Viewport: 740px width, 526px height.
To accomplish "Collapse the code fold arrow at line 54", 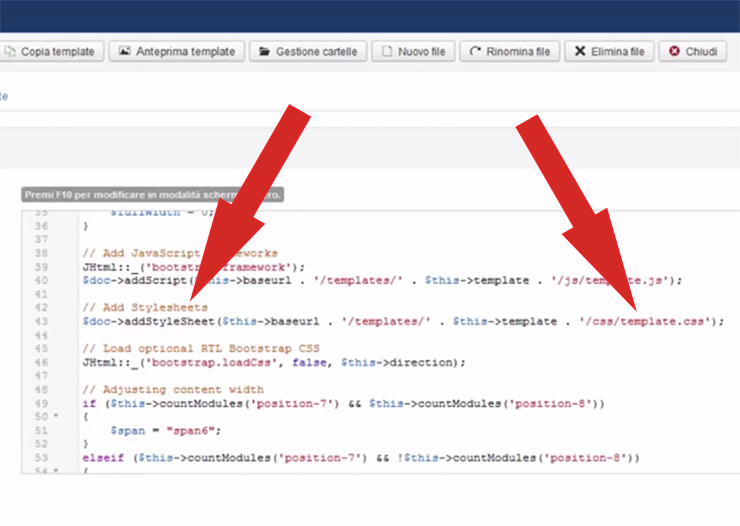I will [56, 470].
